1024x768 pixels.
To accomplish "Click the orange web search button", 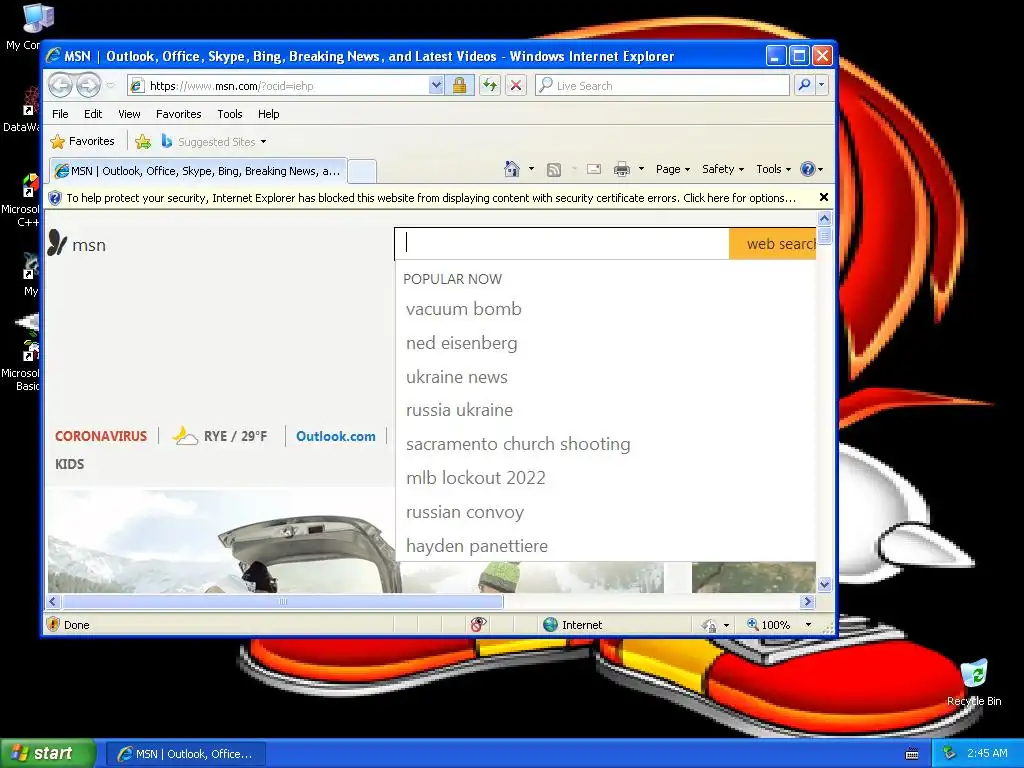I will (773, 244).
